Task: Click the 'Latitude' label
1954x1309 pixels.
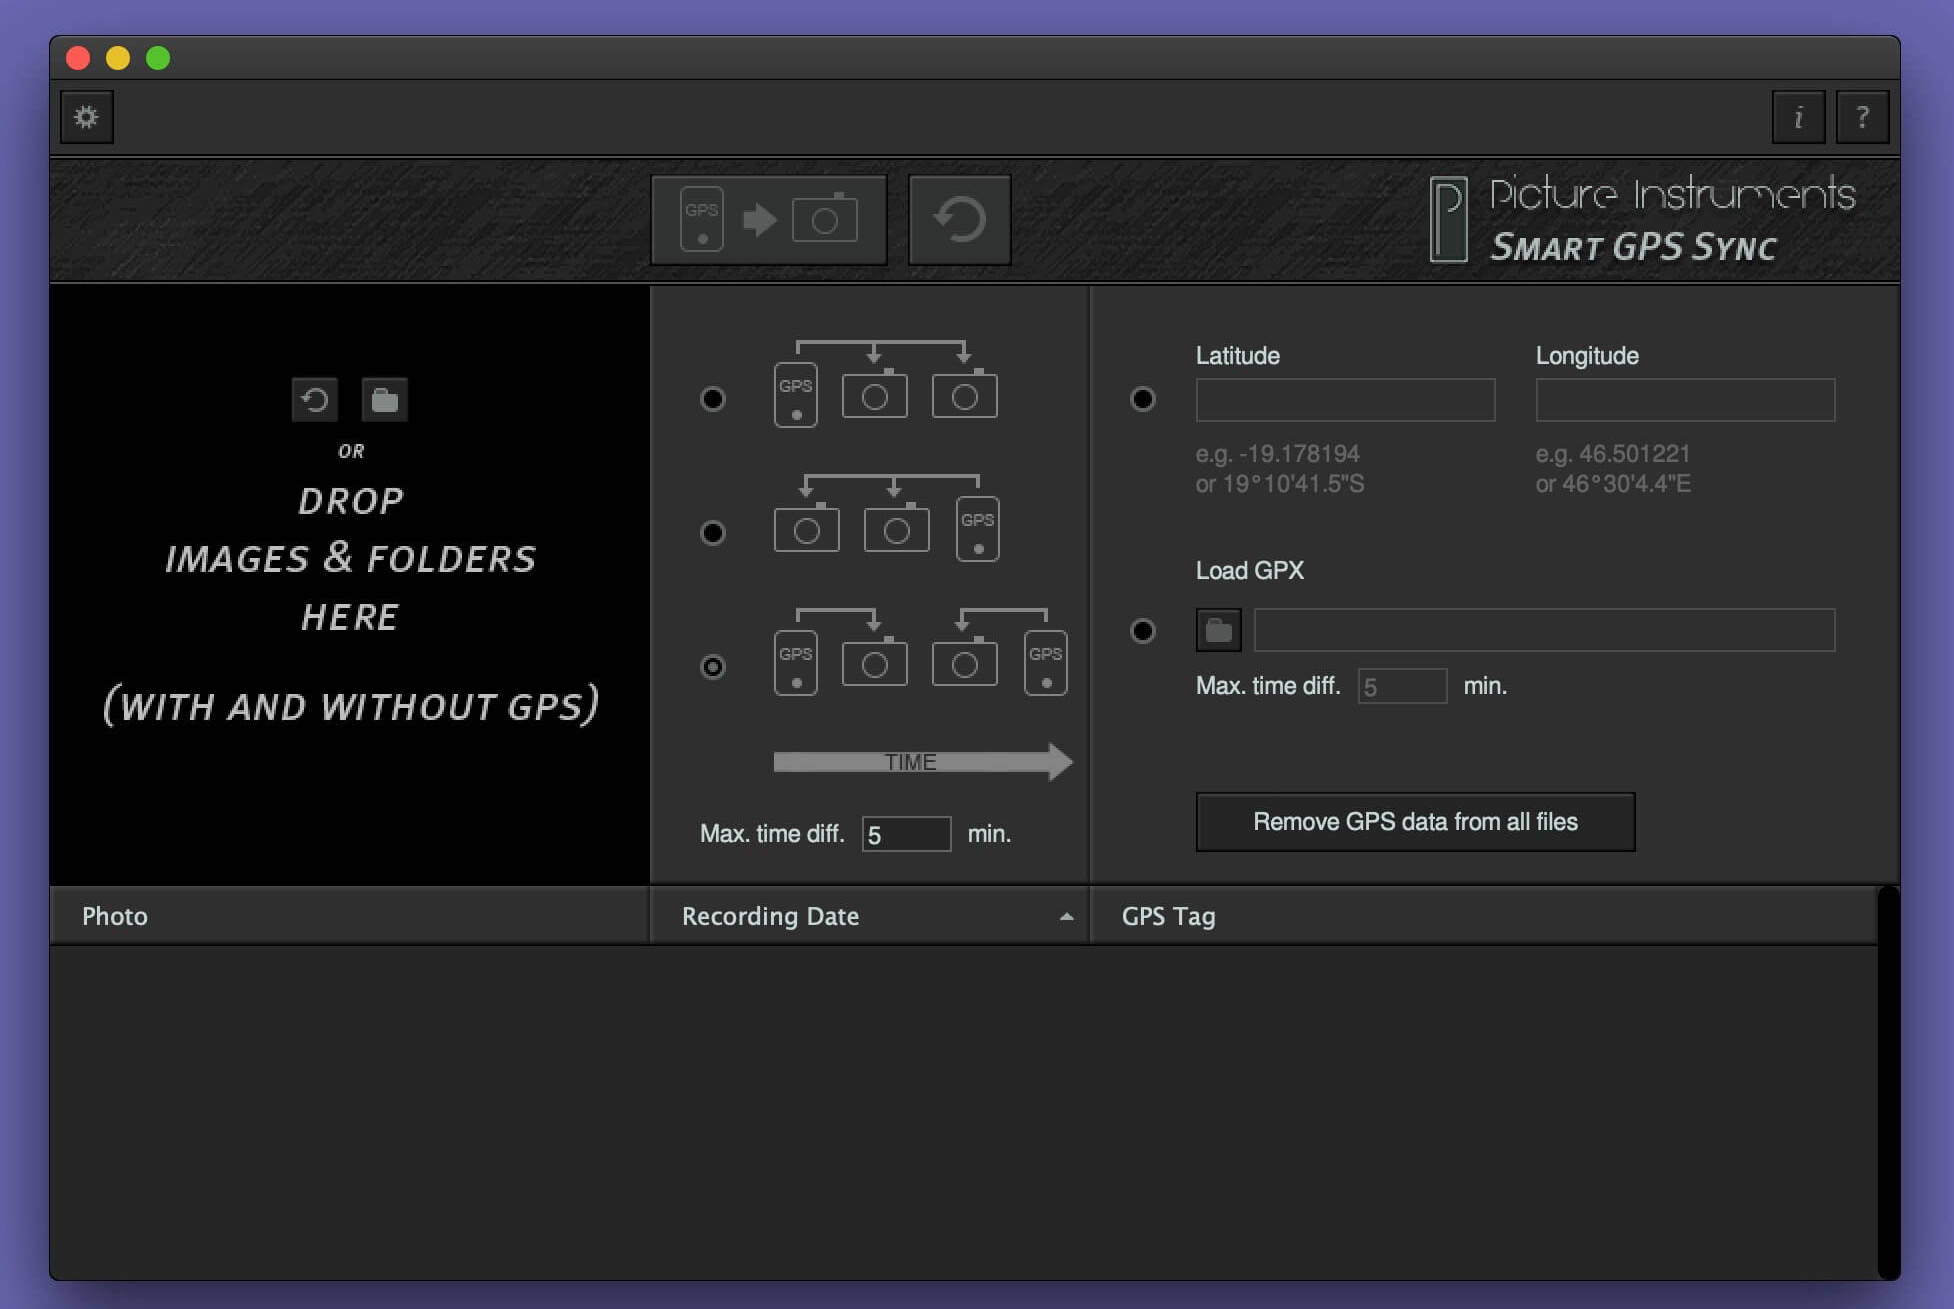Action: click(x=1238, y=356)
